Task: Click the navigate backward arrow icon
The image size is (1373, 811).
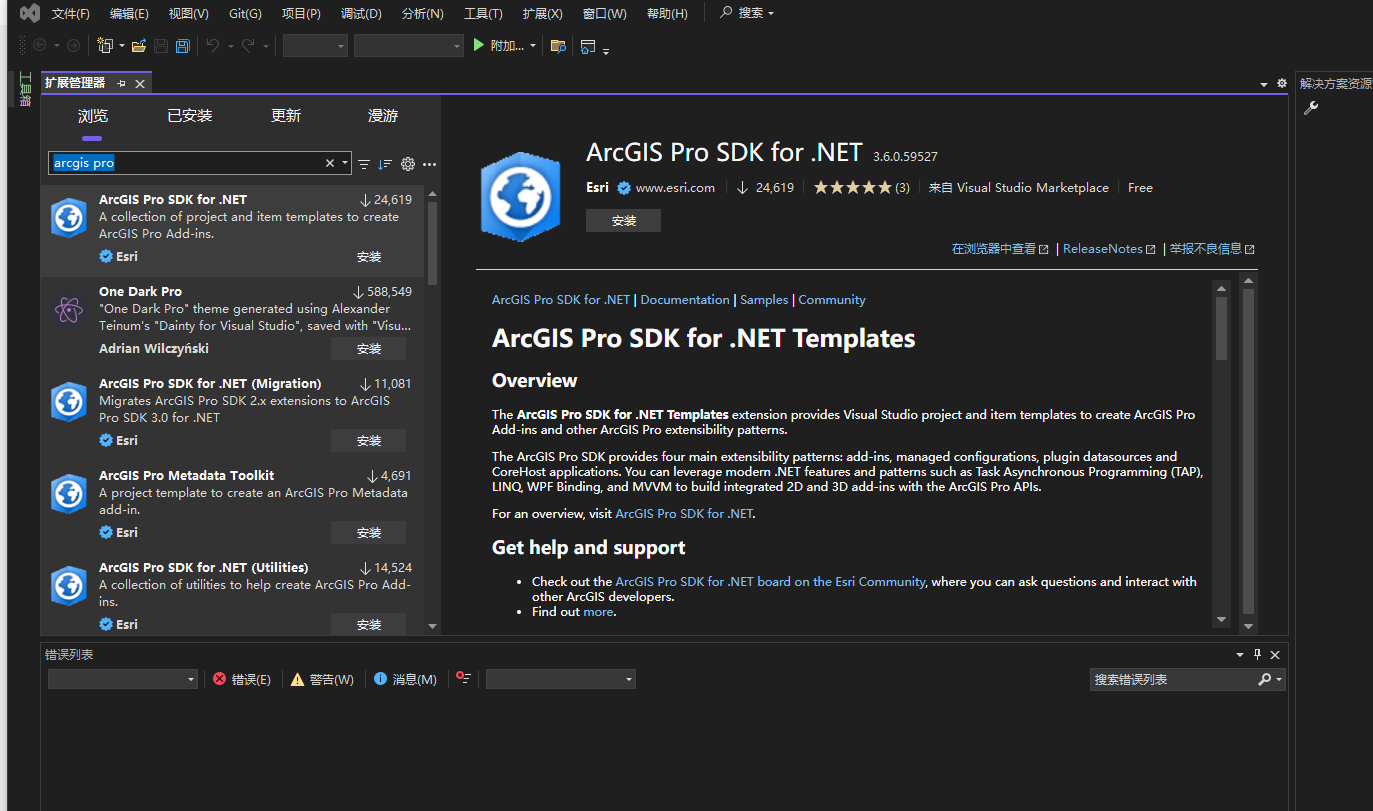Action: click(x=40, y=45)
